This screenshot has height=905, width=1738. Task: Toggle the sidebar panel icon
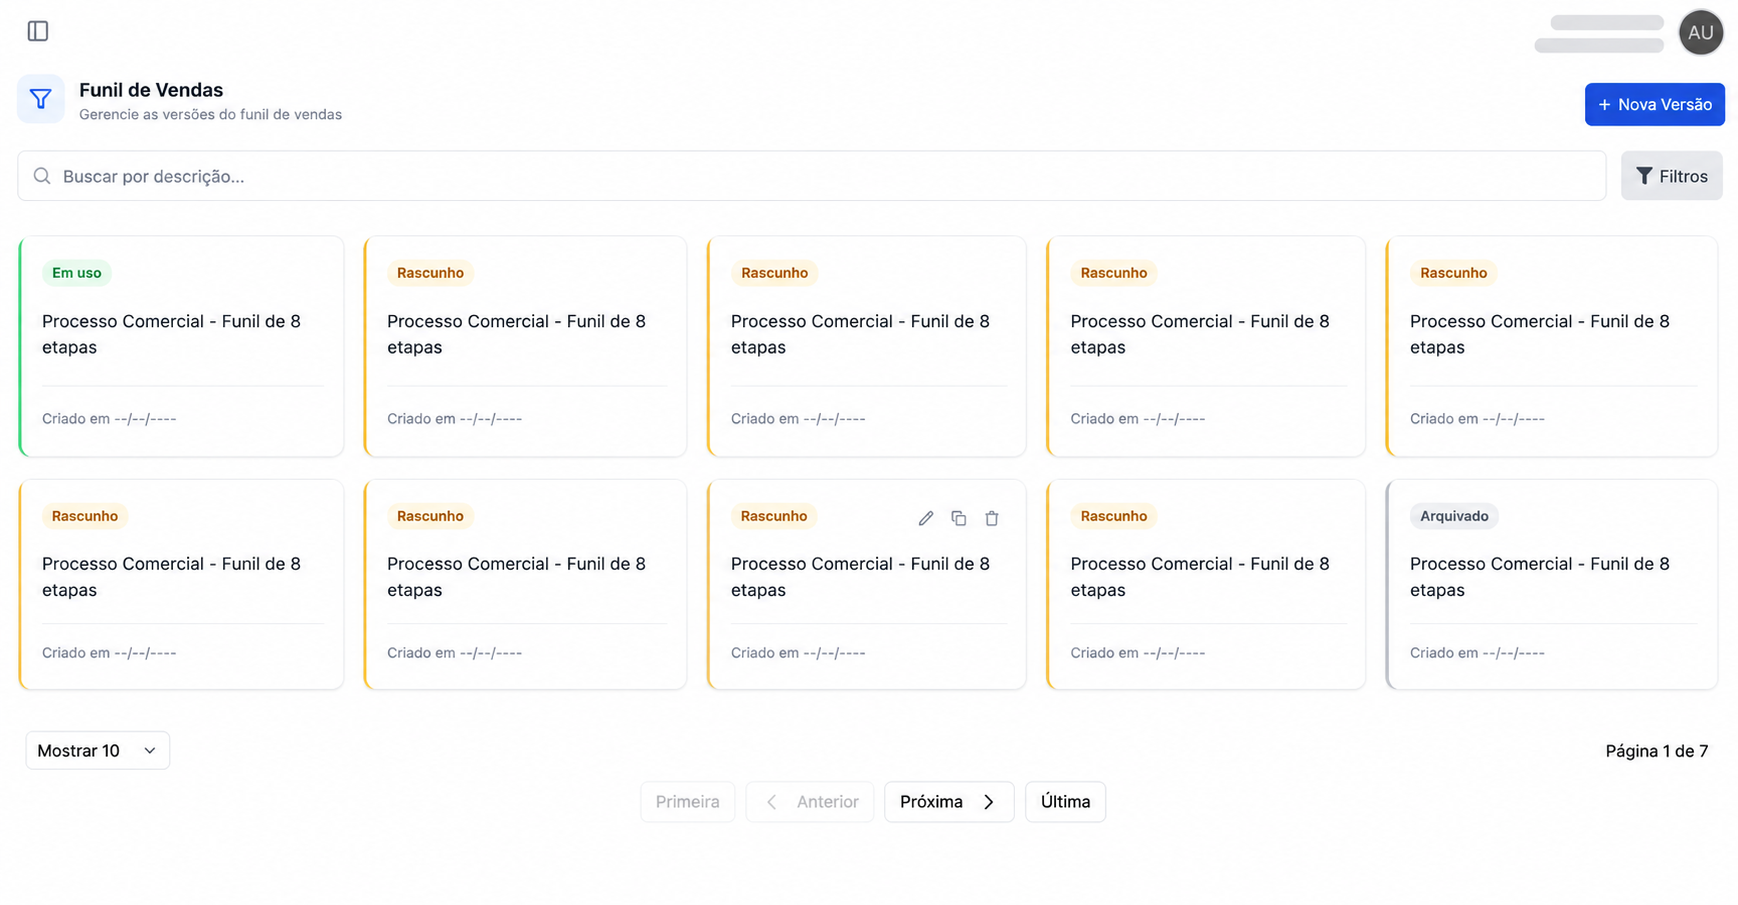(x=38, y=31)
